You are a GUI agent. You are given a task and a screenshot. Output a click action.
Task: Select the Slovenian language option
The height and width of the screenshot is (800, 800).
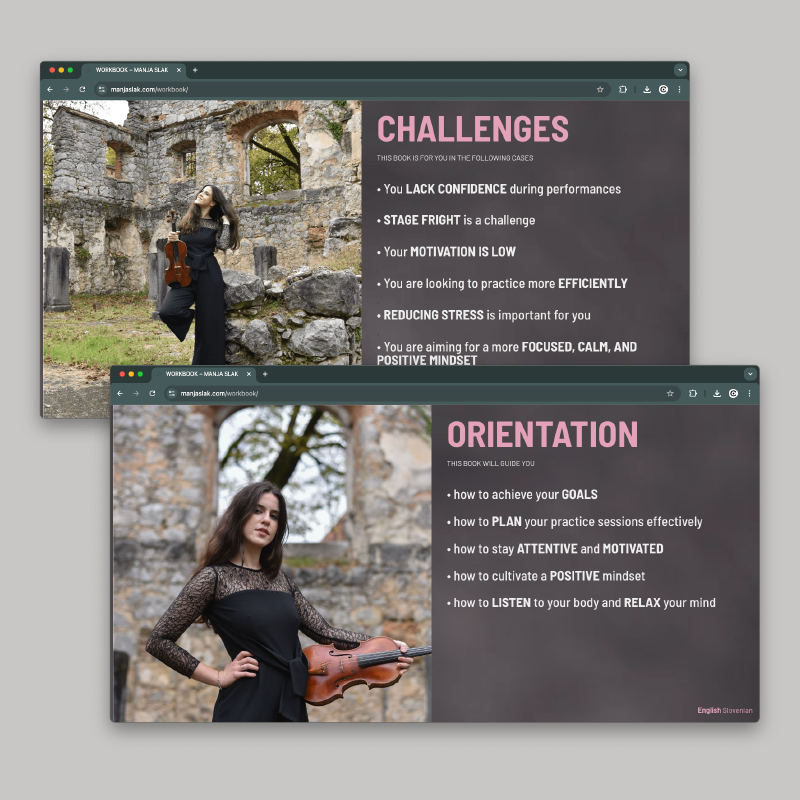[738, 710]
